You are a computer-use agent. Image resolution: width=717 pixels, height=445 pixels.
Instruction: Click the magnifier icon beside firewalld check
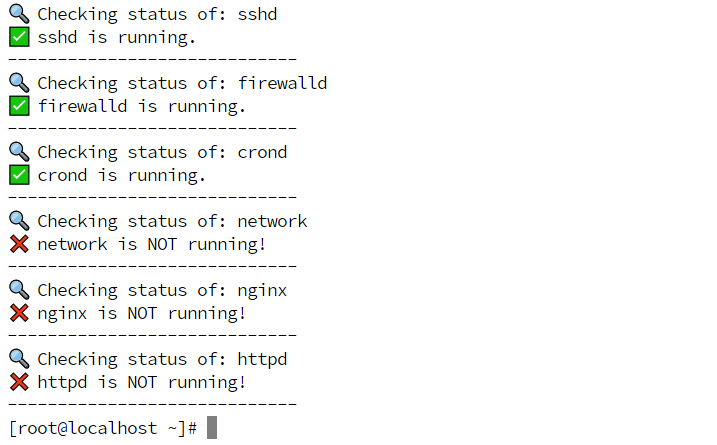19,83
